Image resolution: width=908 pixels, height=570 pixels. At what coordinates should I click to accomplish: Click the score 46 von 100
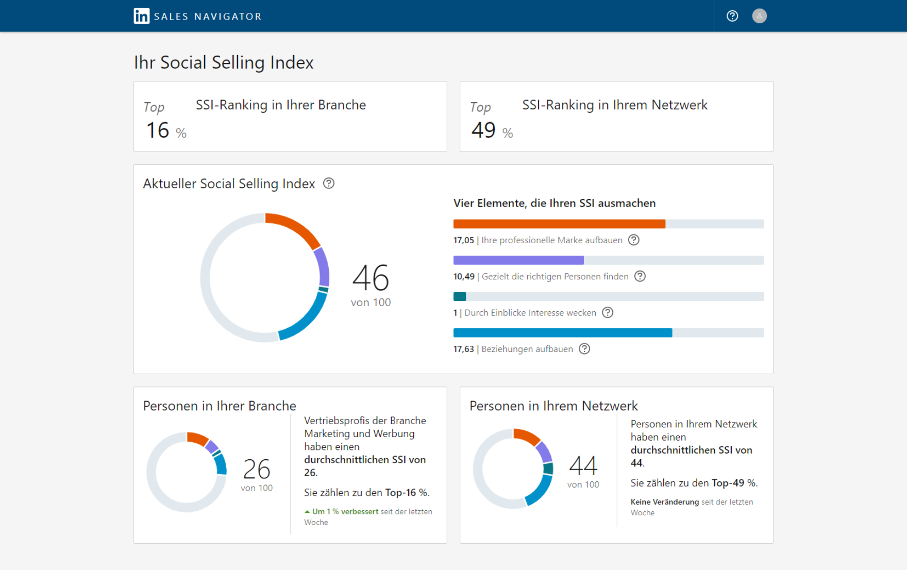(x=371, y=286)
